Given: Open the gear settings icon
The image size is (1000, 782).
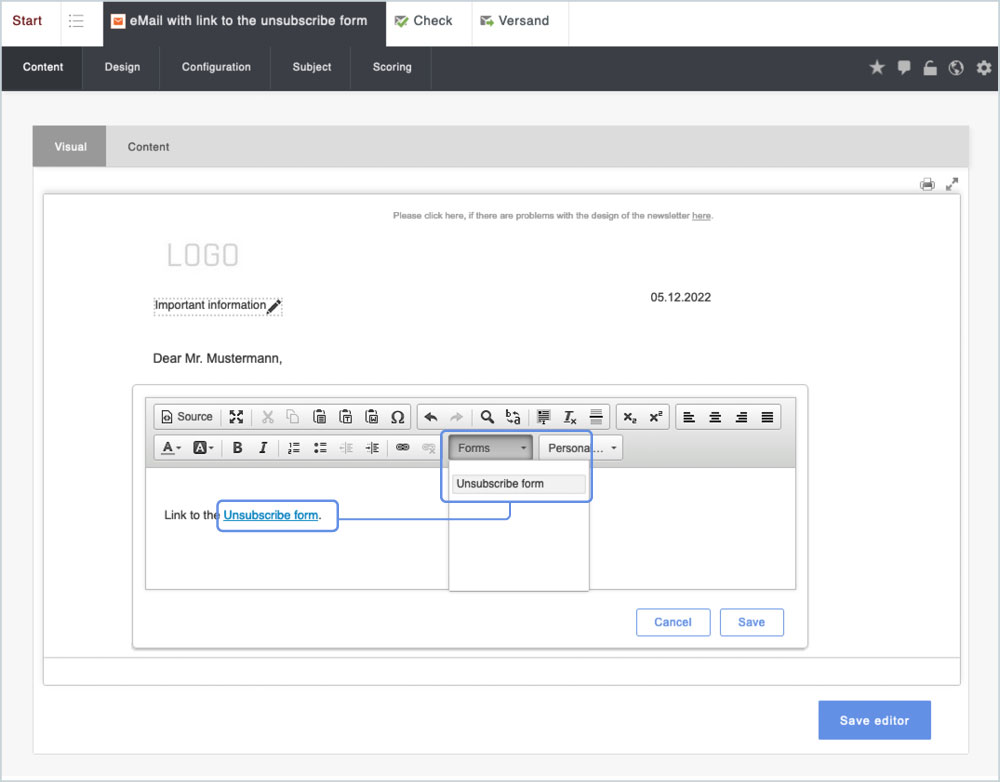Looking at the screenshot, I should (x=984, y=68).
